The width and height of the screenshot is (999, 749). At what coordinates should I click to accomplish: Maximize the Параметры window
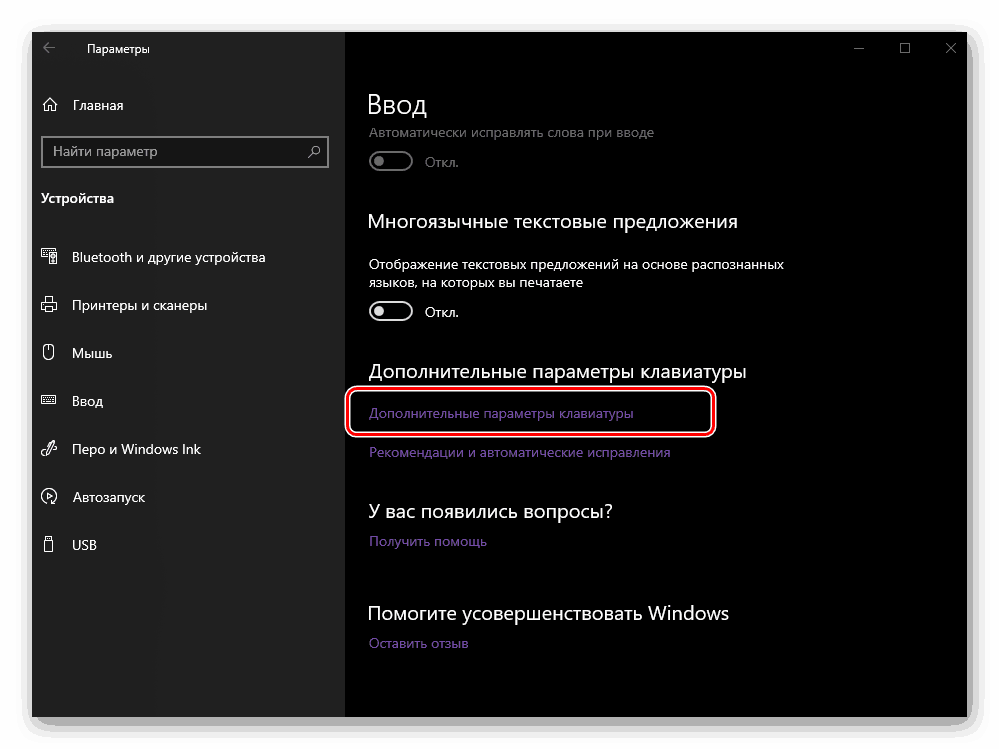point(905,48)
